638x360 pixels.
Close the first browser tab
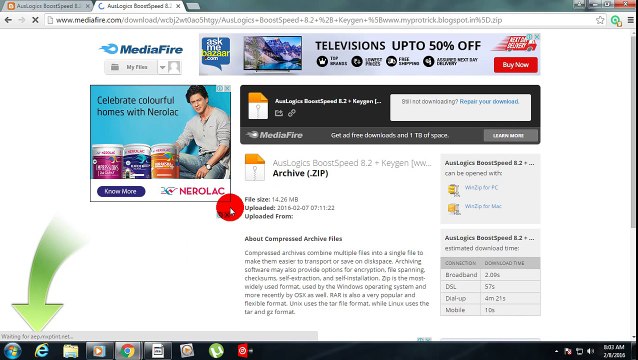87,6
